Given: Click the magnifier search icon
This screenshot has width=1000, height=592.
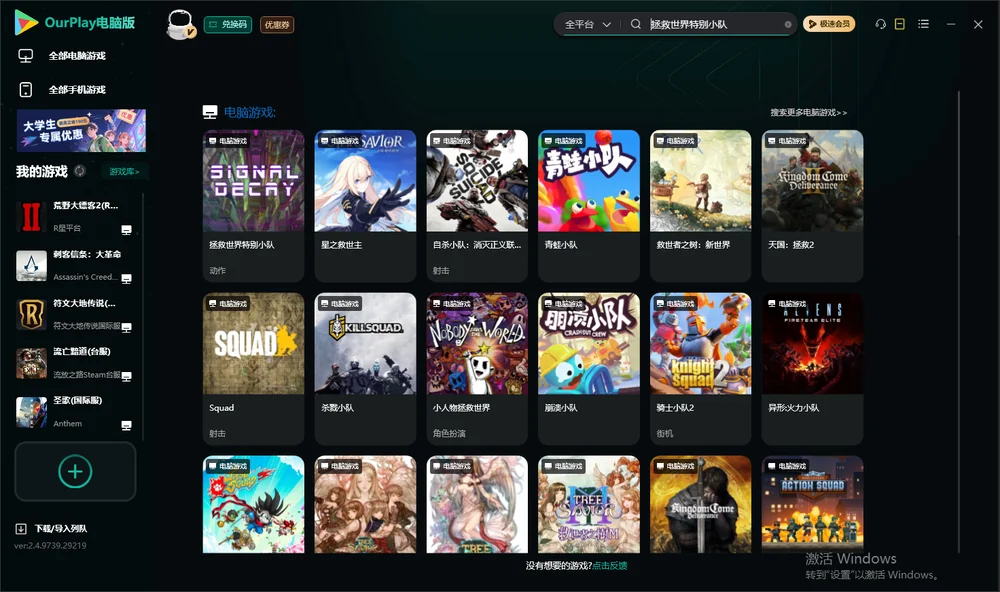Looking at the screenshot, I should (635, 24).
